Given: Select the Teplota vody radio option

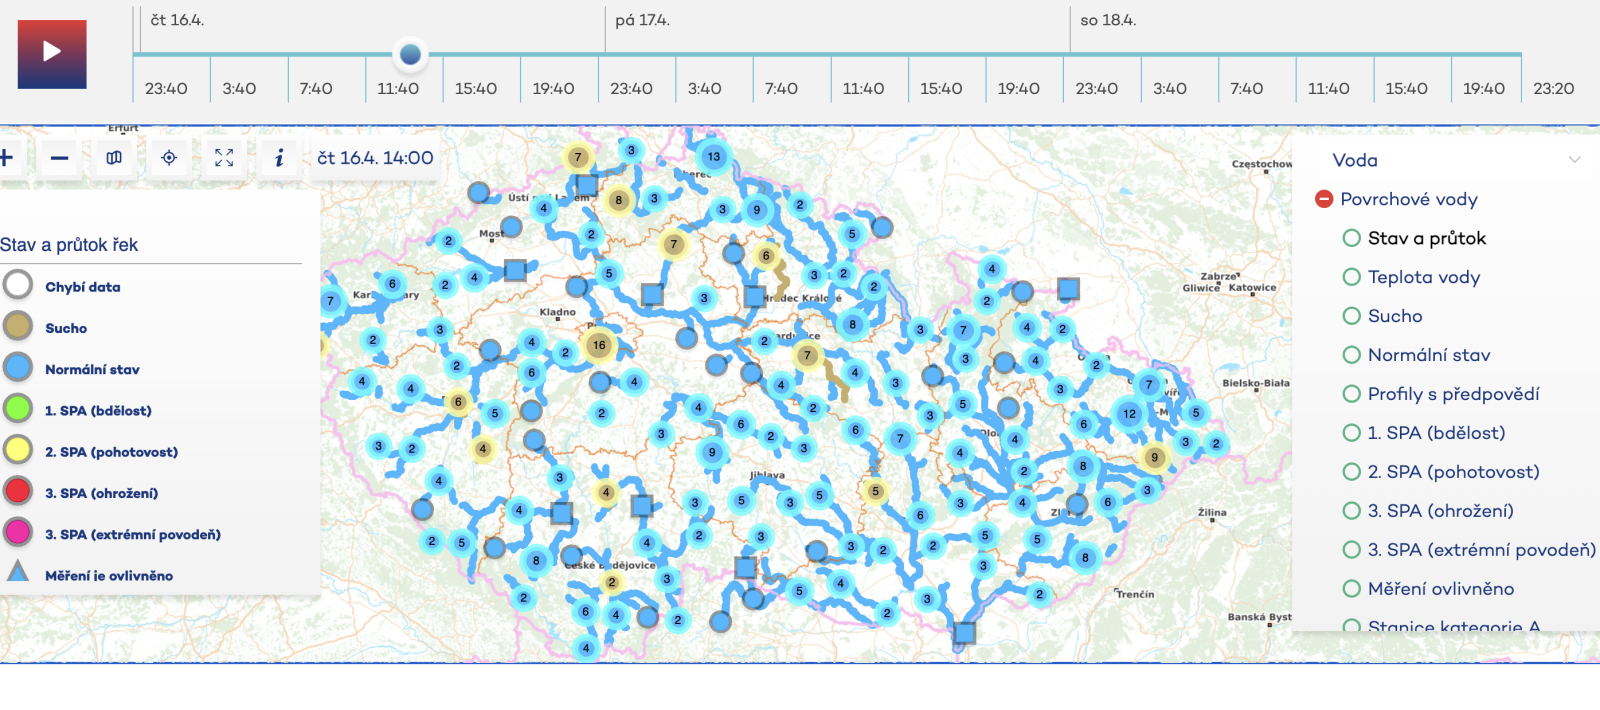Looking at the screenshot, I should coord(1352,277).
